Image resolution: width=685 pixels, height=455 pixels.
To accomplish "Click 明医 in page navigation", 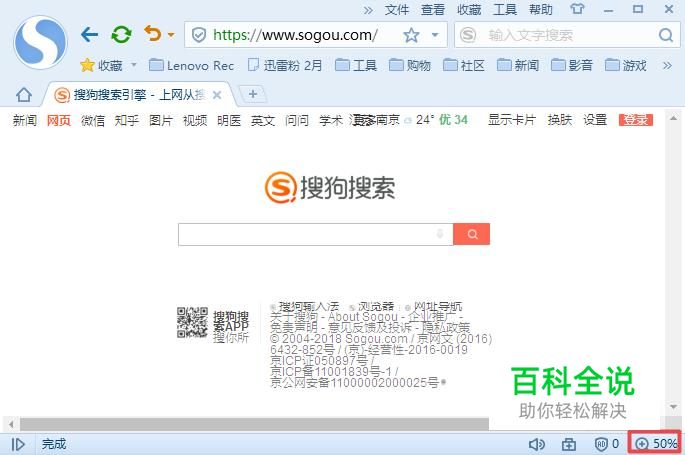I will click(x=229, y=120).
